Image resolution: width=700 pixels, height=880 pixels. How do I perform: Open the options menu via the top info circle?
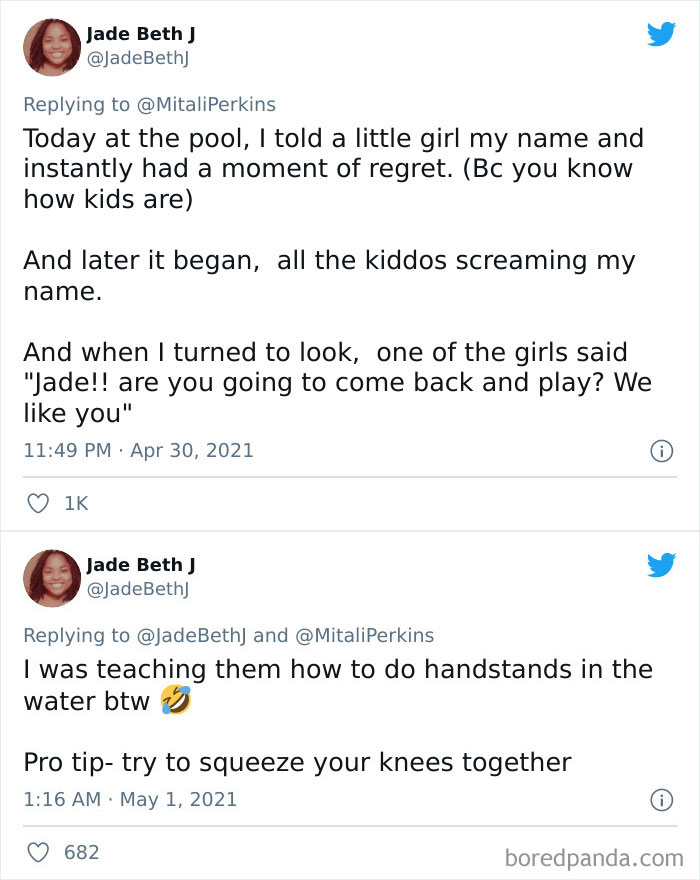pos(661,452)
